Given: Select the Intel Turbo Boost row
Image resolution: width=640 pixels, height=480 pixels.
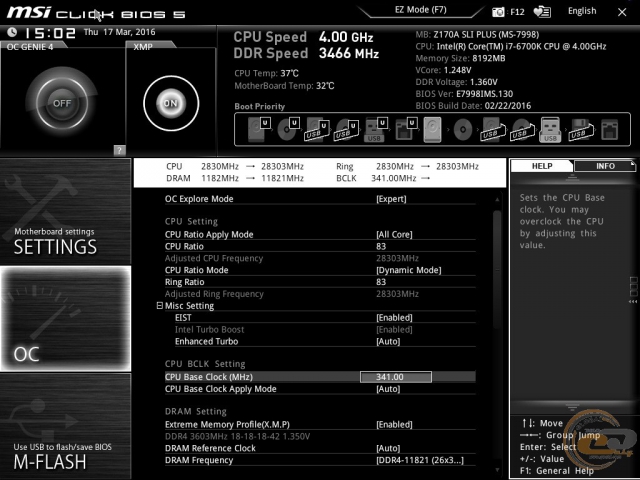Looking at the screenshot, I should point(325,329).
